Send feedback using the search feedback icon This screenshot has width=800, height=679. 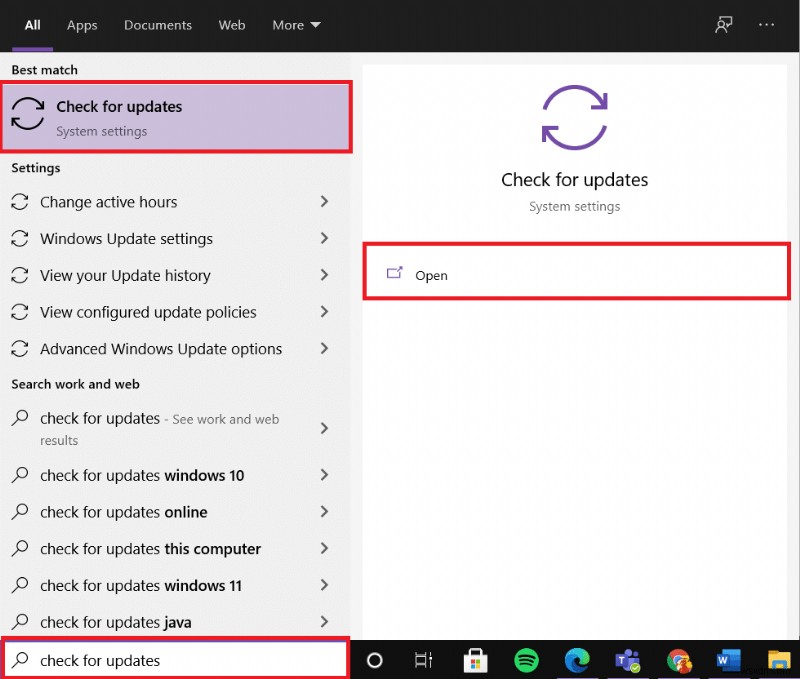pyautogui.click(x=723, y=25)
